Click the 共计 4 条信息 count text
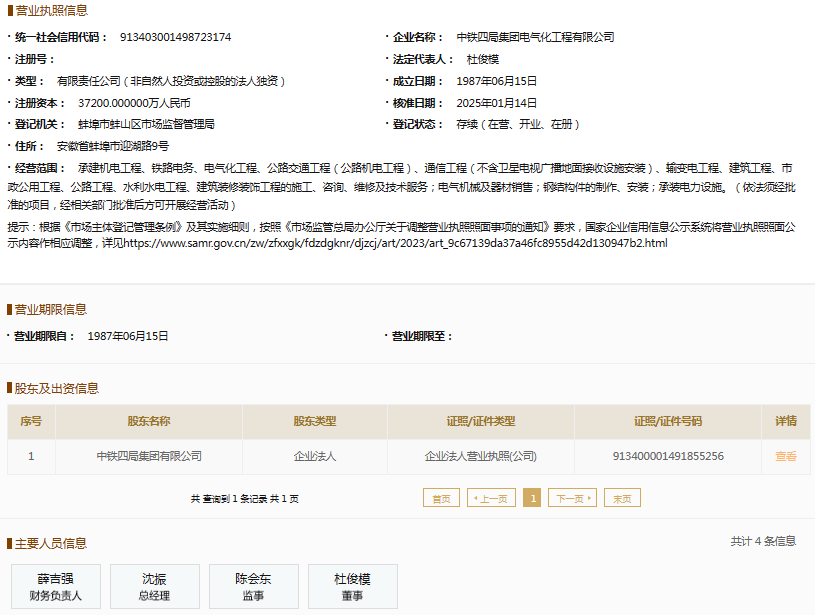Image resolution: width=815 pixels, height=615 pixels. coord(763,541)
